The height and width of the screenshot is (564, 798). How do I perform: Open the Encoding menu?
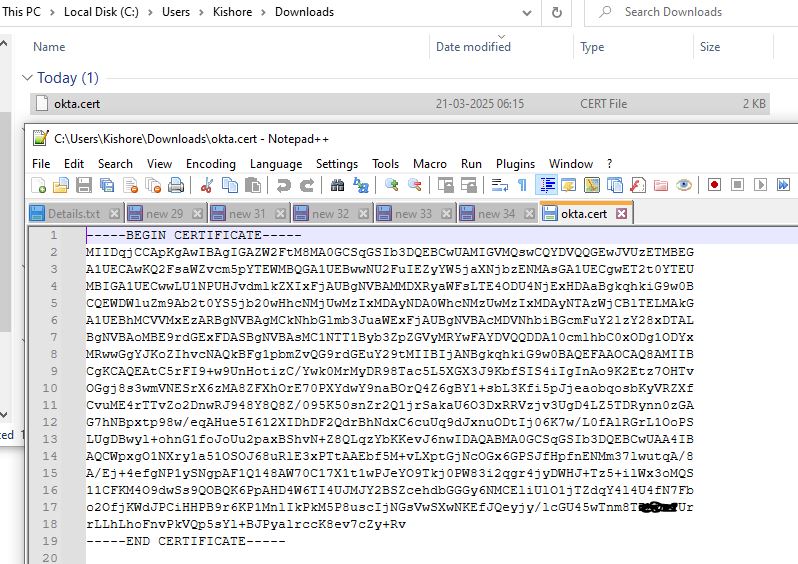click(x=210, y=163)
